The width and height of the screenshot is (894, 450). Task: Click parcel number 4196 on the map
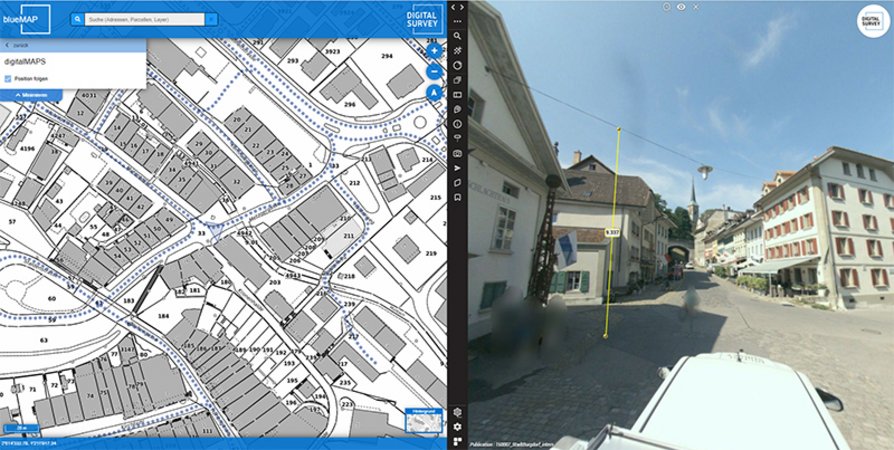coord(27,149)
